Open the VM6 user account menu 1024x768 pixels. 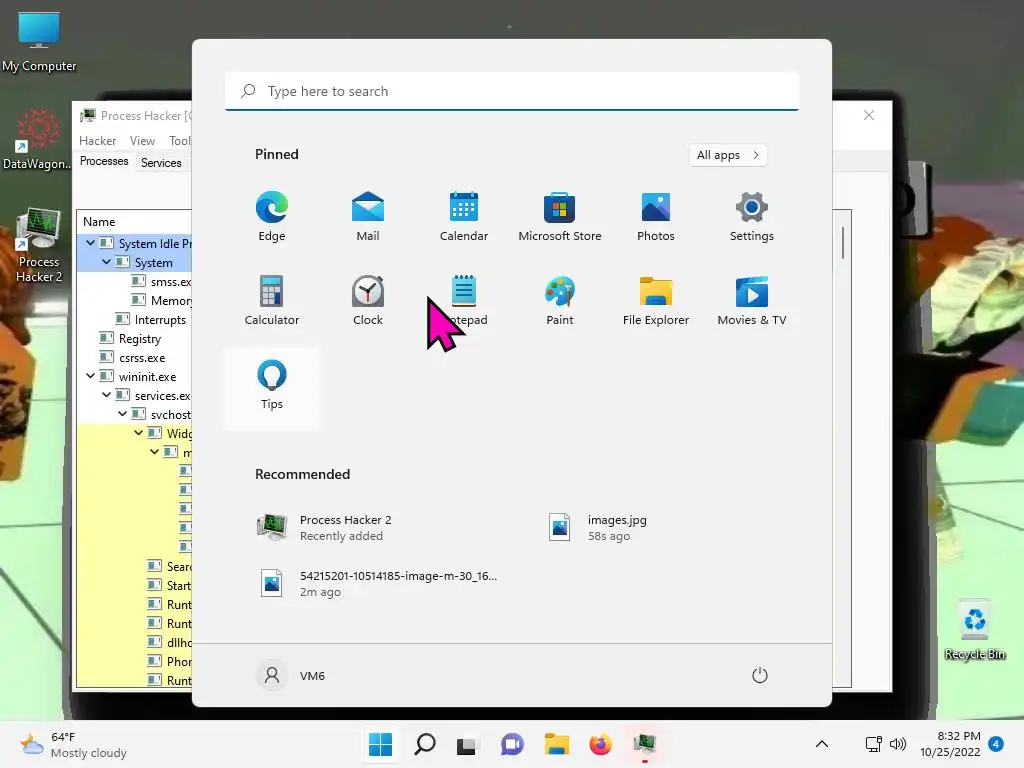point(291,675)
